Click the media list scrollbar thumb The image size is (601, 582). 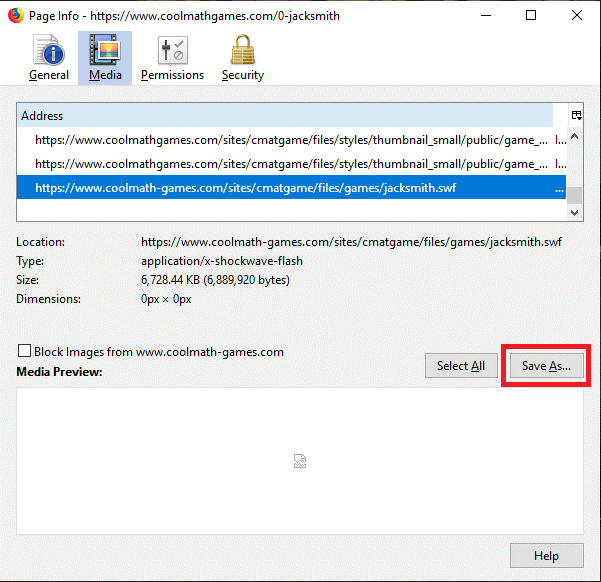pos(574,195)
